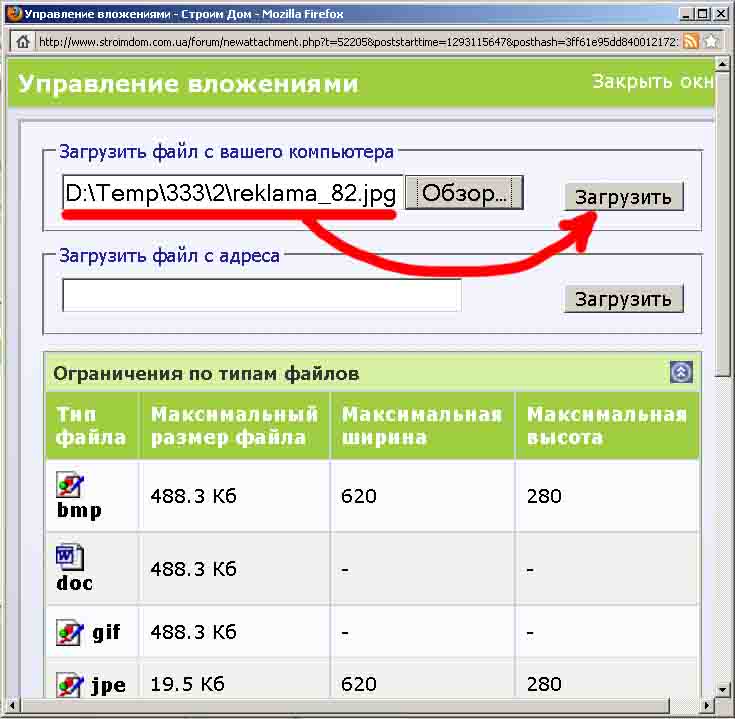Screen dimensions: 735x719
Task: Collapse the file type restrictions panel
Action: [x=681, y=372]
